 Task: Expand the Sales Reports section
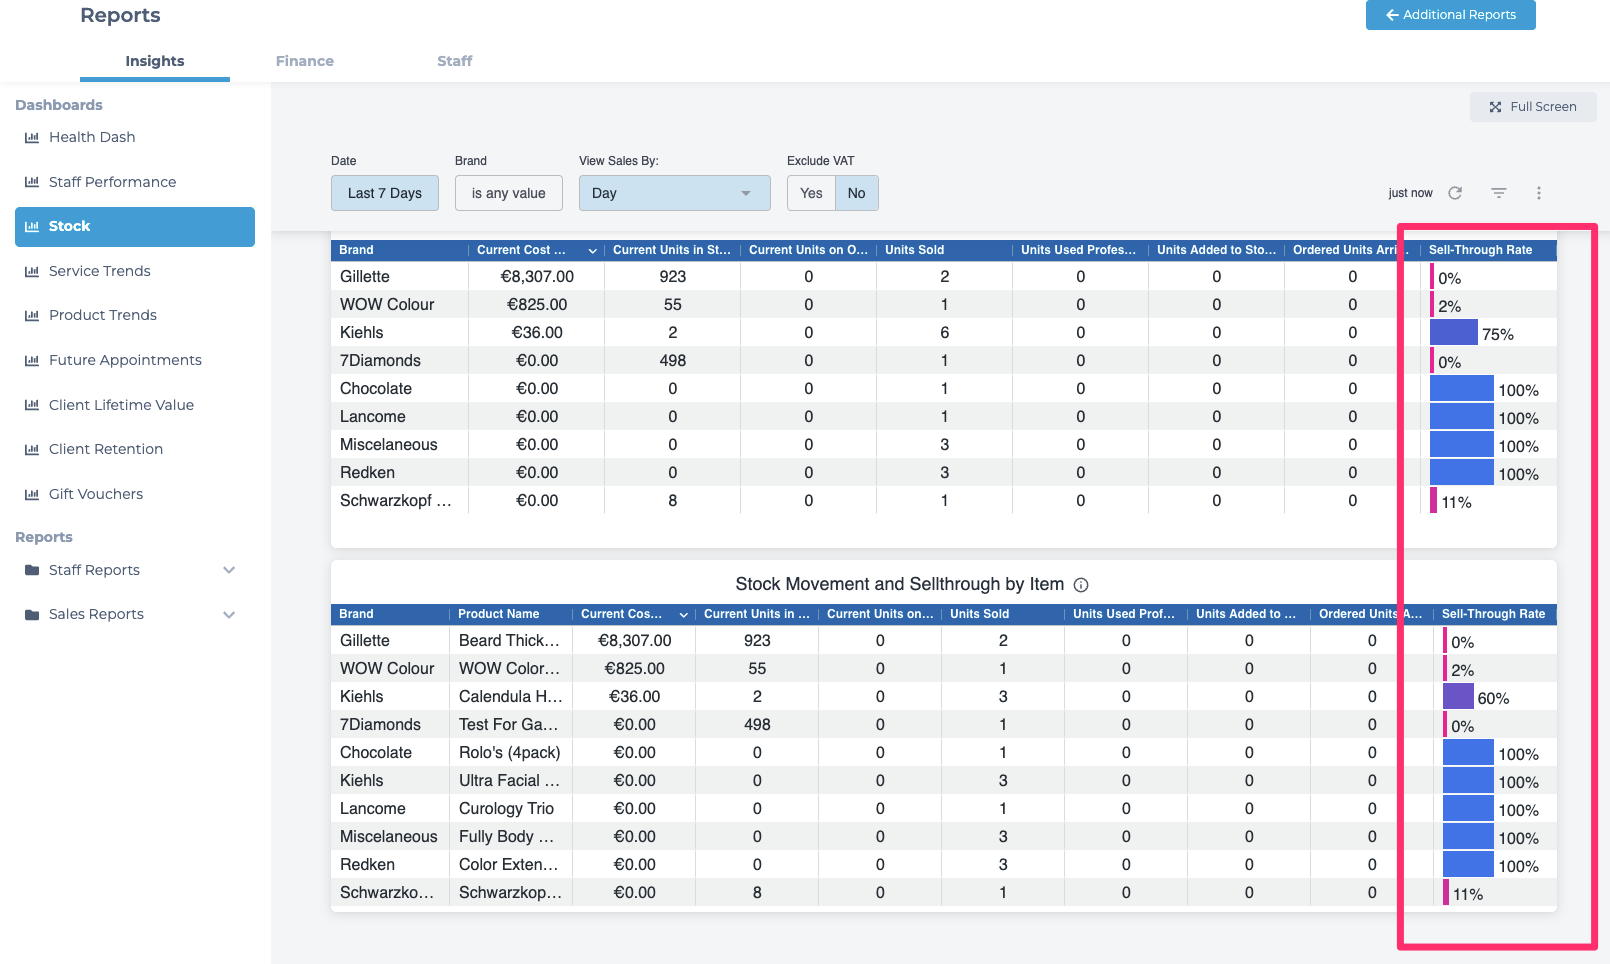(229, 614)
